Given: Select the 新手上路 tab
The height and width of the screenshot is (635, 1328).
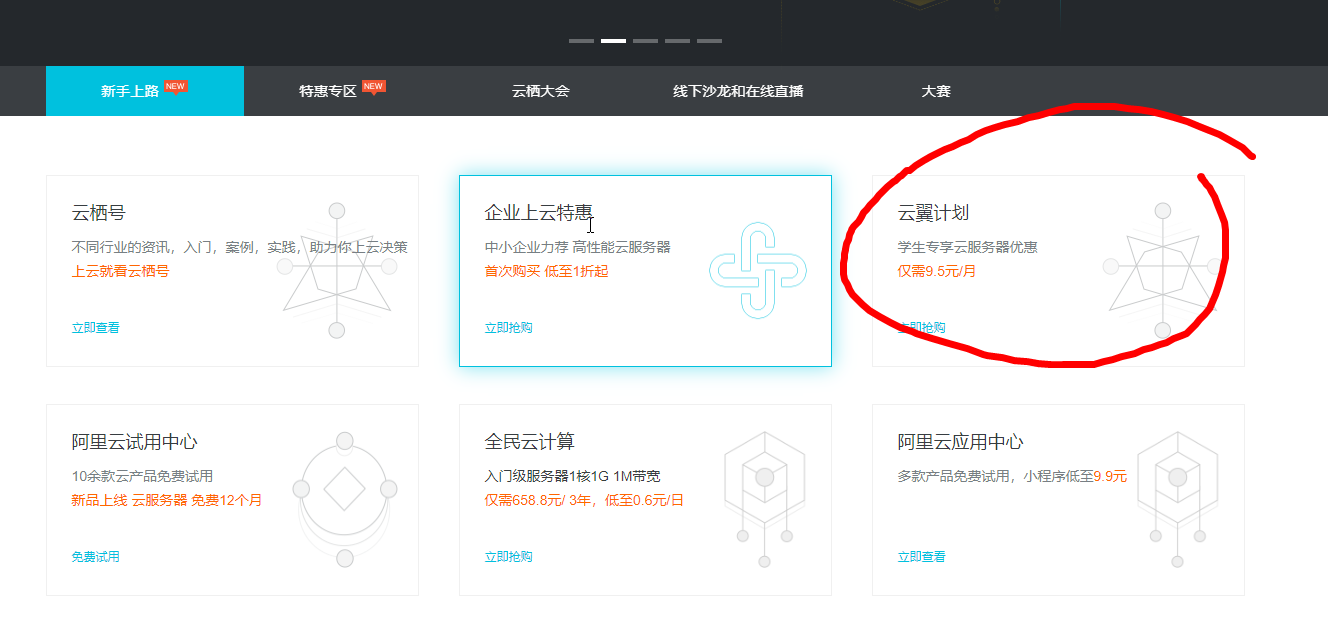Looking at the screenshot, I should pos(145,91).
